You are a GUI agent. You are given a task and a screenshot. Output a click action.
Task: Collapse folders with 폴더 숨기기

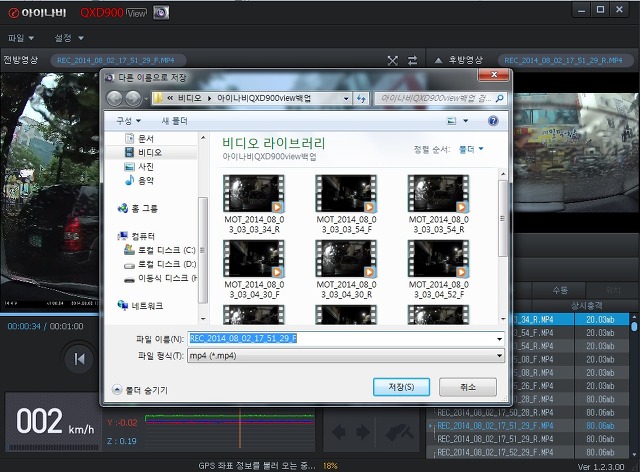(140, 390)
